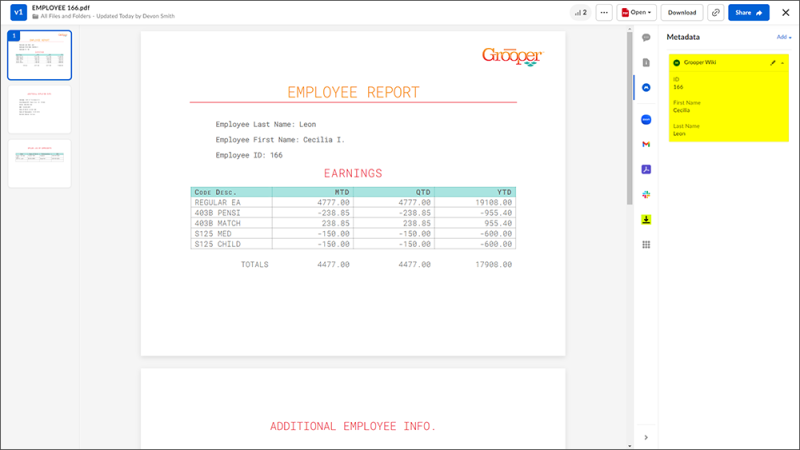This screenshot has height=450, width=800.
Task: Click the Metadata panel heading
Action: pos(683,37)
